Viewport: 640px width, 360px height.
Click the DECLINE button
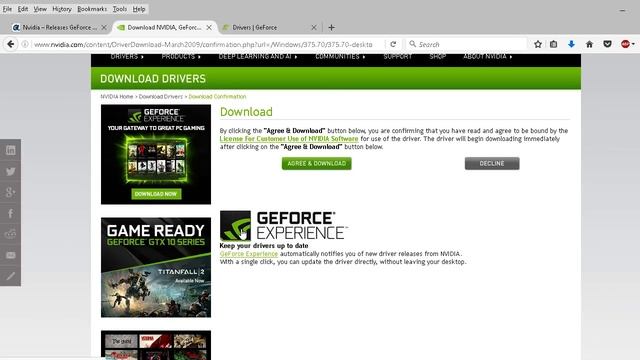(492, 163)
